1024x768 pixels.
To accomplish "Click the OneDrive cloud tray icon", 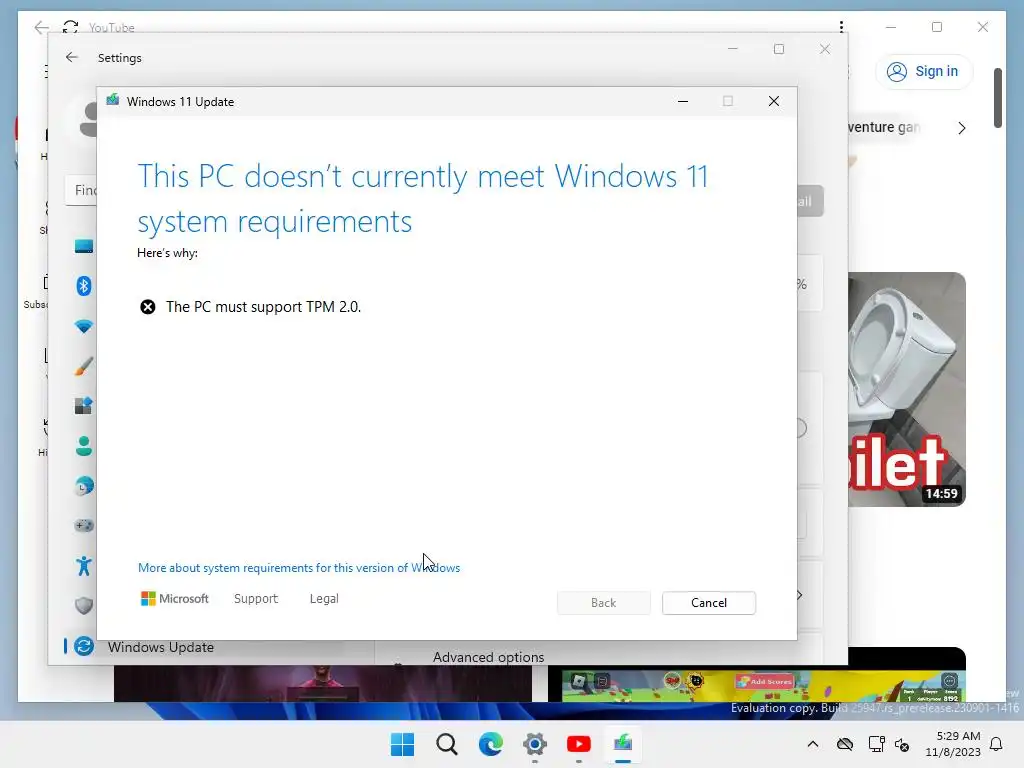I will point(845,744).
